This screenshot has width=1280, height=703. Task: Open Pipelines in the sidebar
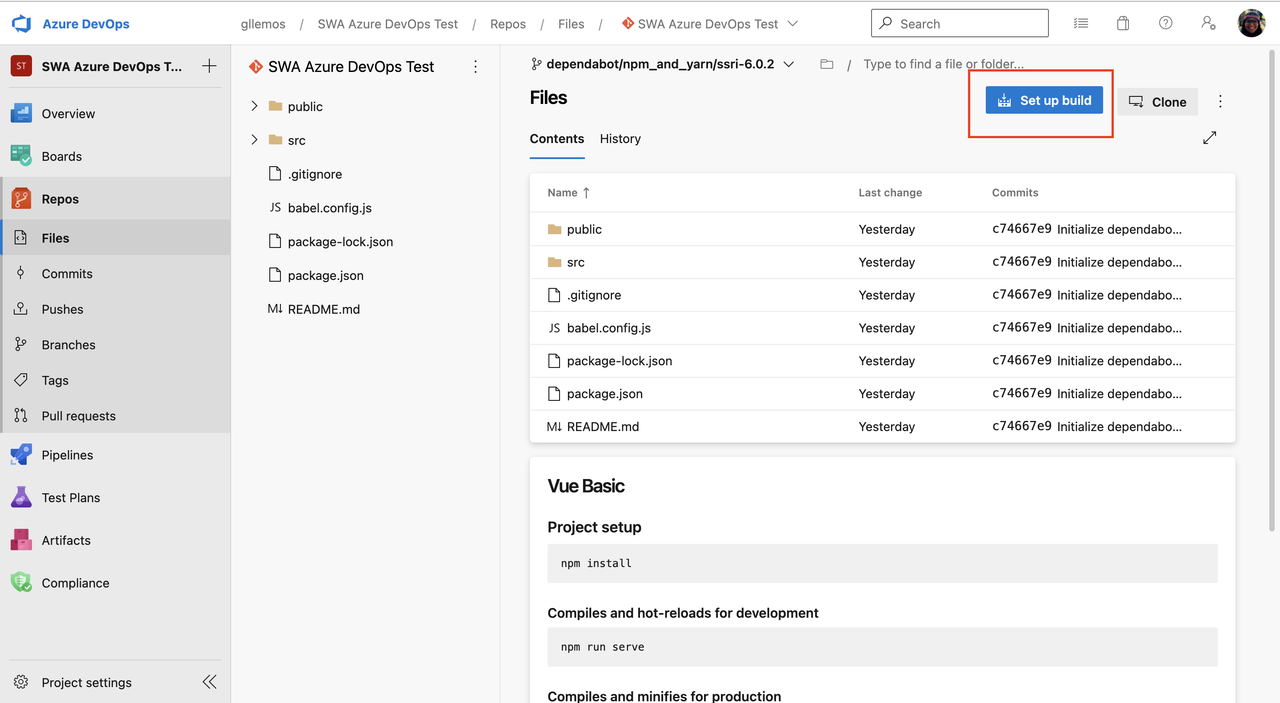(115, 455)
